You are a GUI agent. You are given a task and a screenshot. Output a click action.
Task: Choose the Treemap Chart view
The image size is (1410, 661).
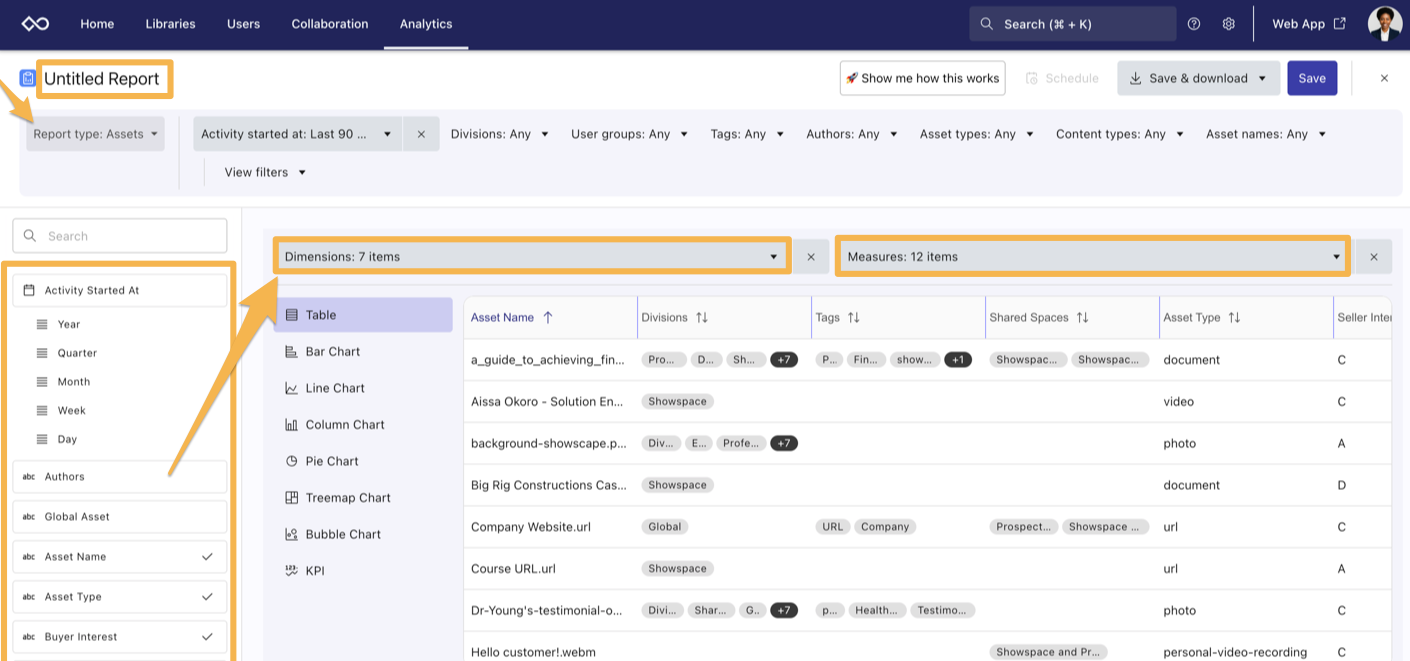(x=347, y=498)
